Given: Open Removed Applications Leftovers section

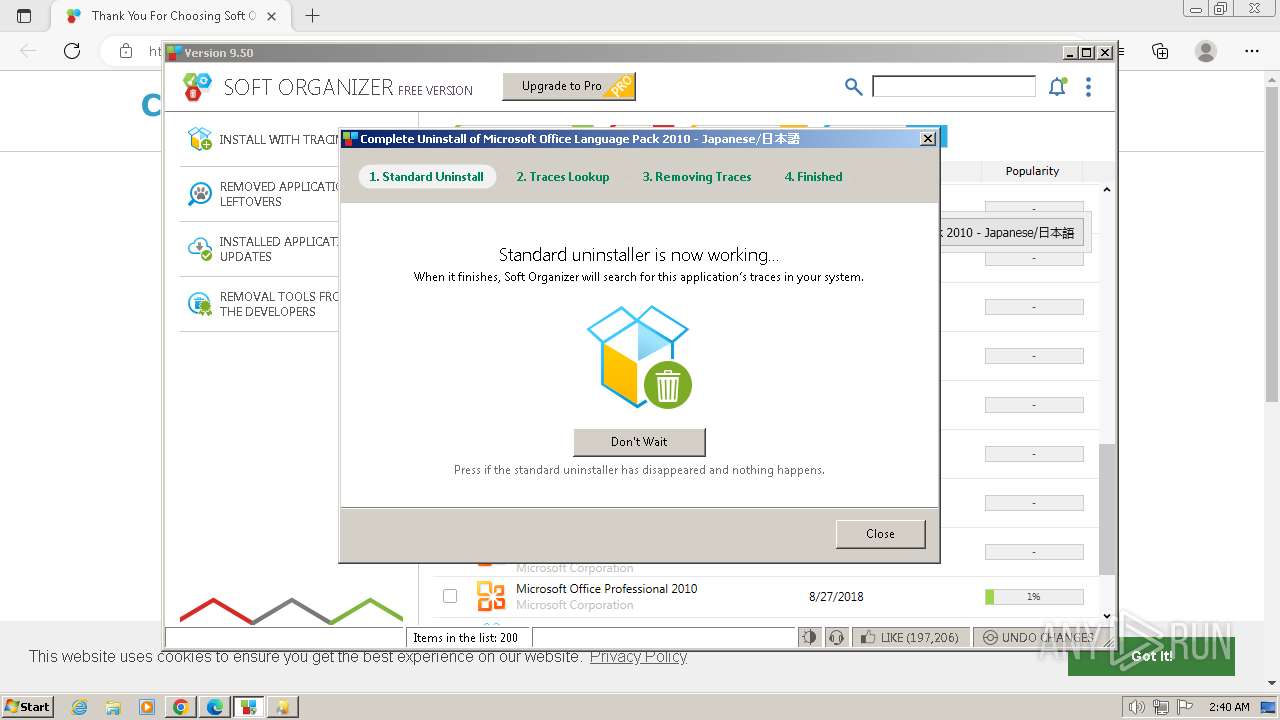Looking at the screenshot, I should [x=260, y=194].
